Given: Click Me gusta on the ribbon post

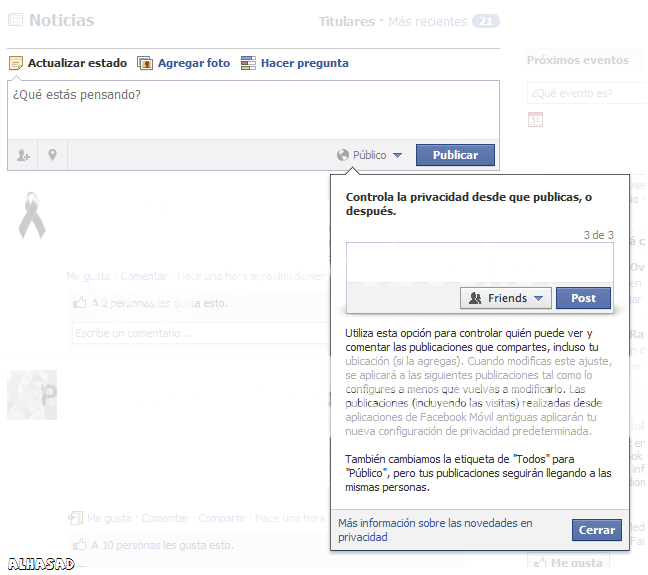Looking at the screenshot, I should click(x=88, y=276).
